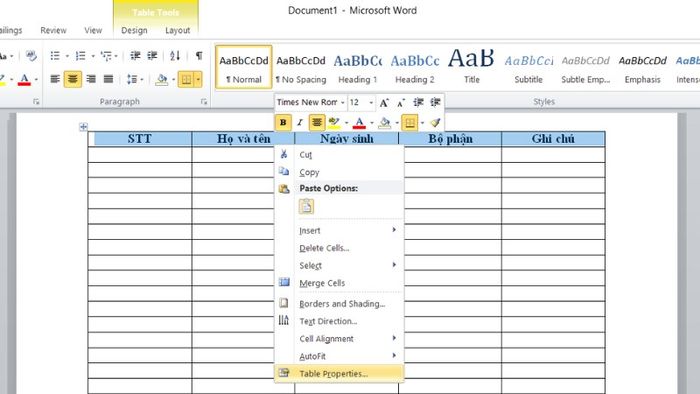
Task: Click the Clear Formatting icon in ribbon
Action: pos(31,56)
